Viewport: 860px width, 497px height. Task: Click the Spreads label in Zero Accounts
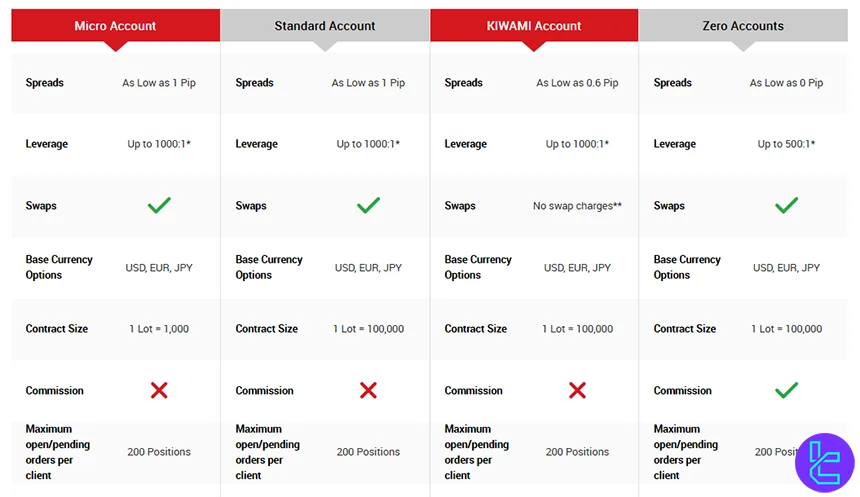pyautogui.click(x=672, y=83)
